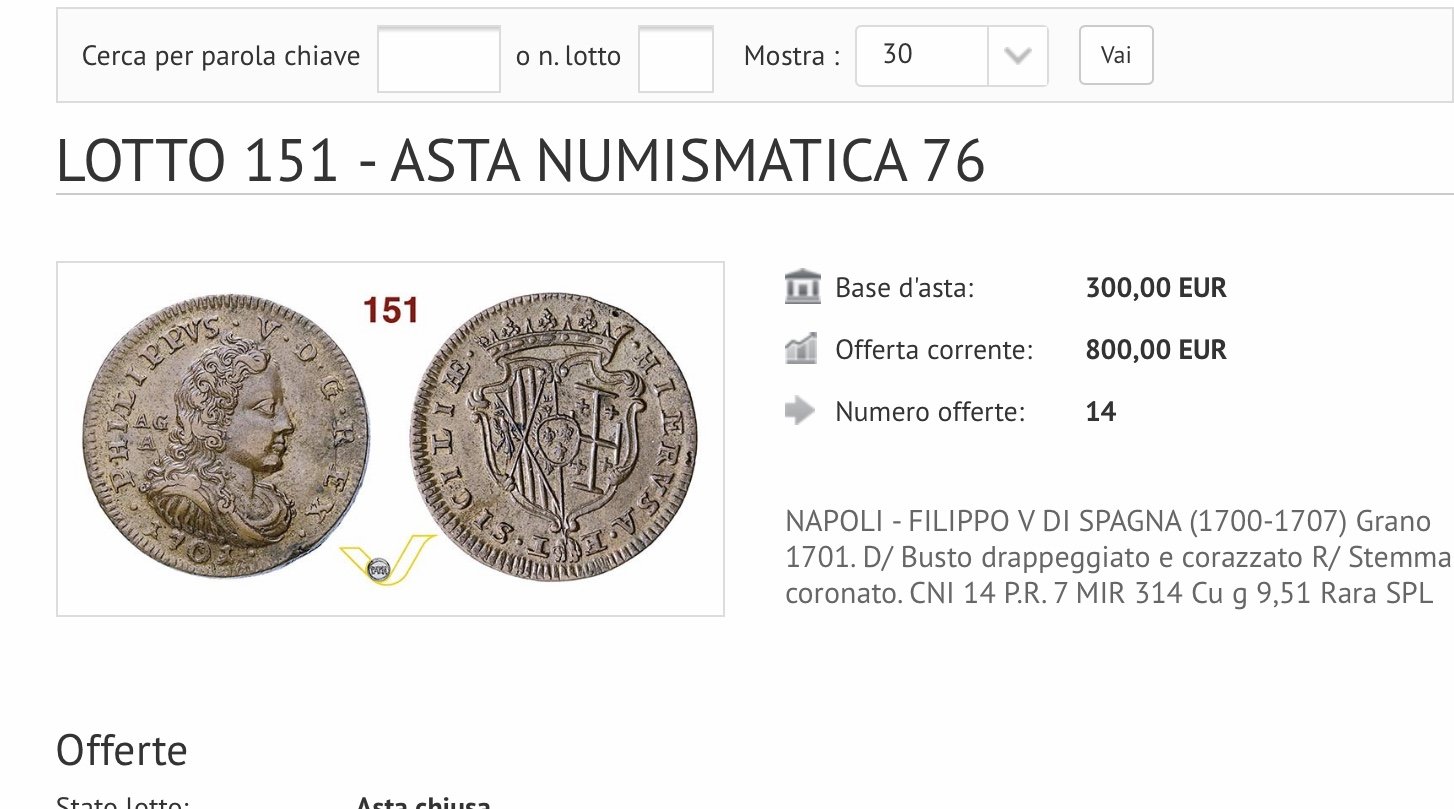Click the Numero offerte value 14
1454x809 pixels.
[x=1101, y=412]
